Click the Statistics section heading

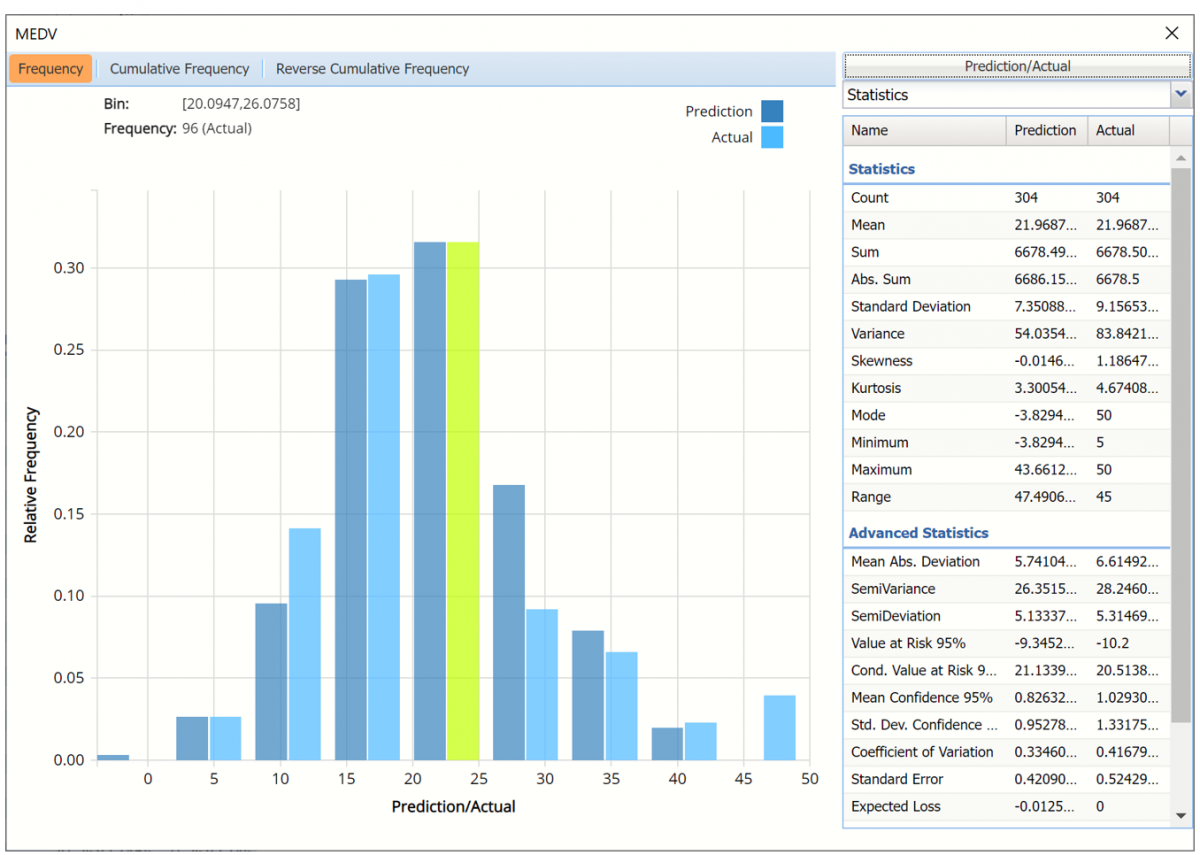pos(882,169)
